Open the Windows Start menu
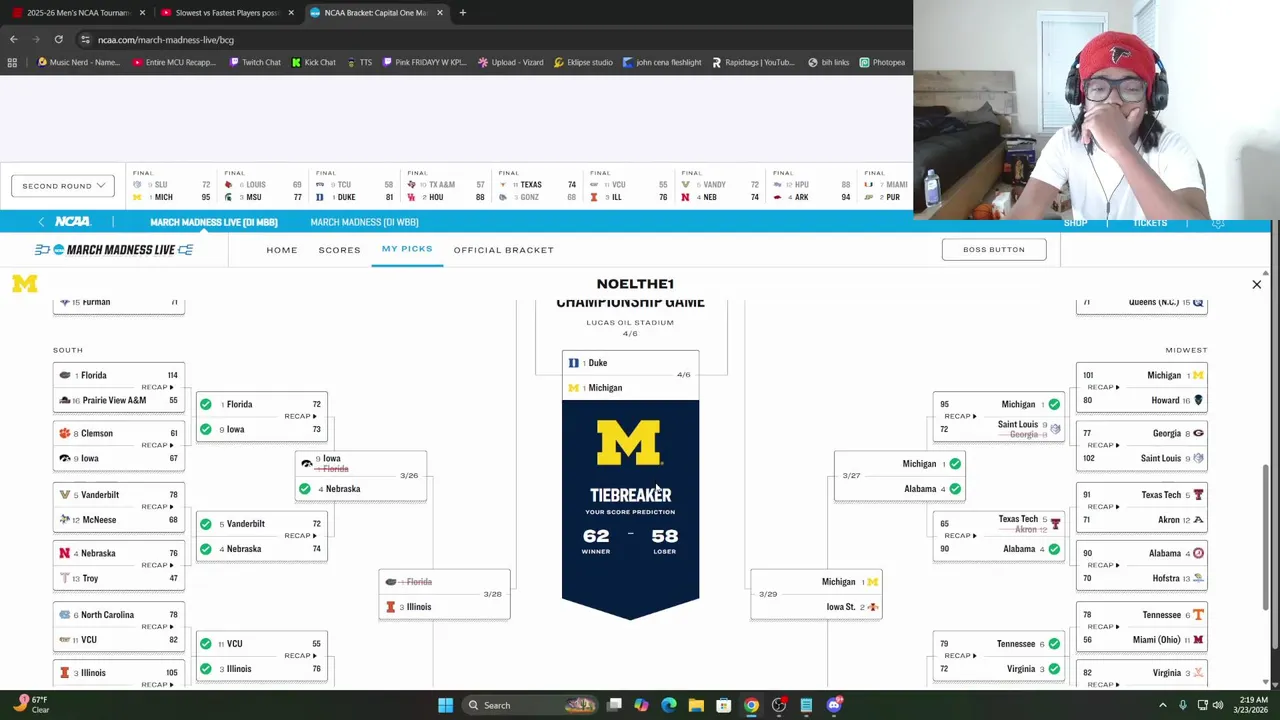Image resolution: width=1280 pixels, height=720 pixels. (446, 706)
